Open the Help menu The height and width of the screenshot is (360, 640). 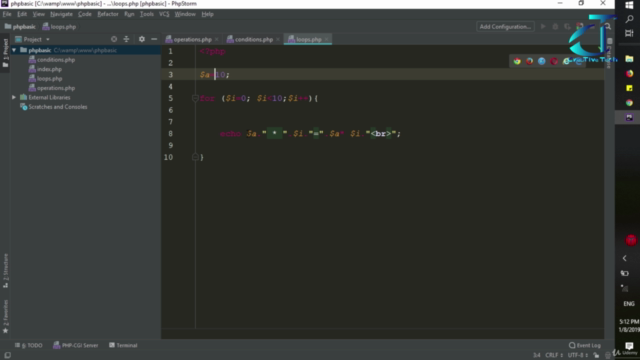207,14
